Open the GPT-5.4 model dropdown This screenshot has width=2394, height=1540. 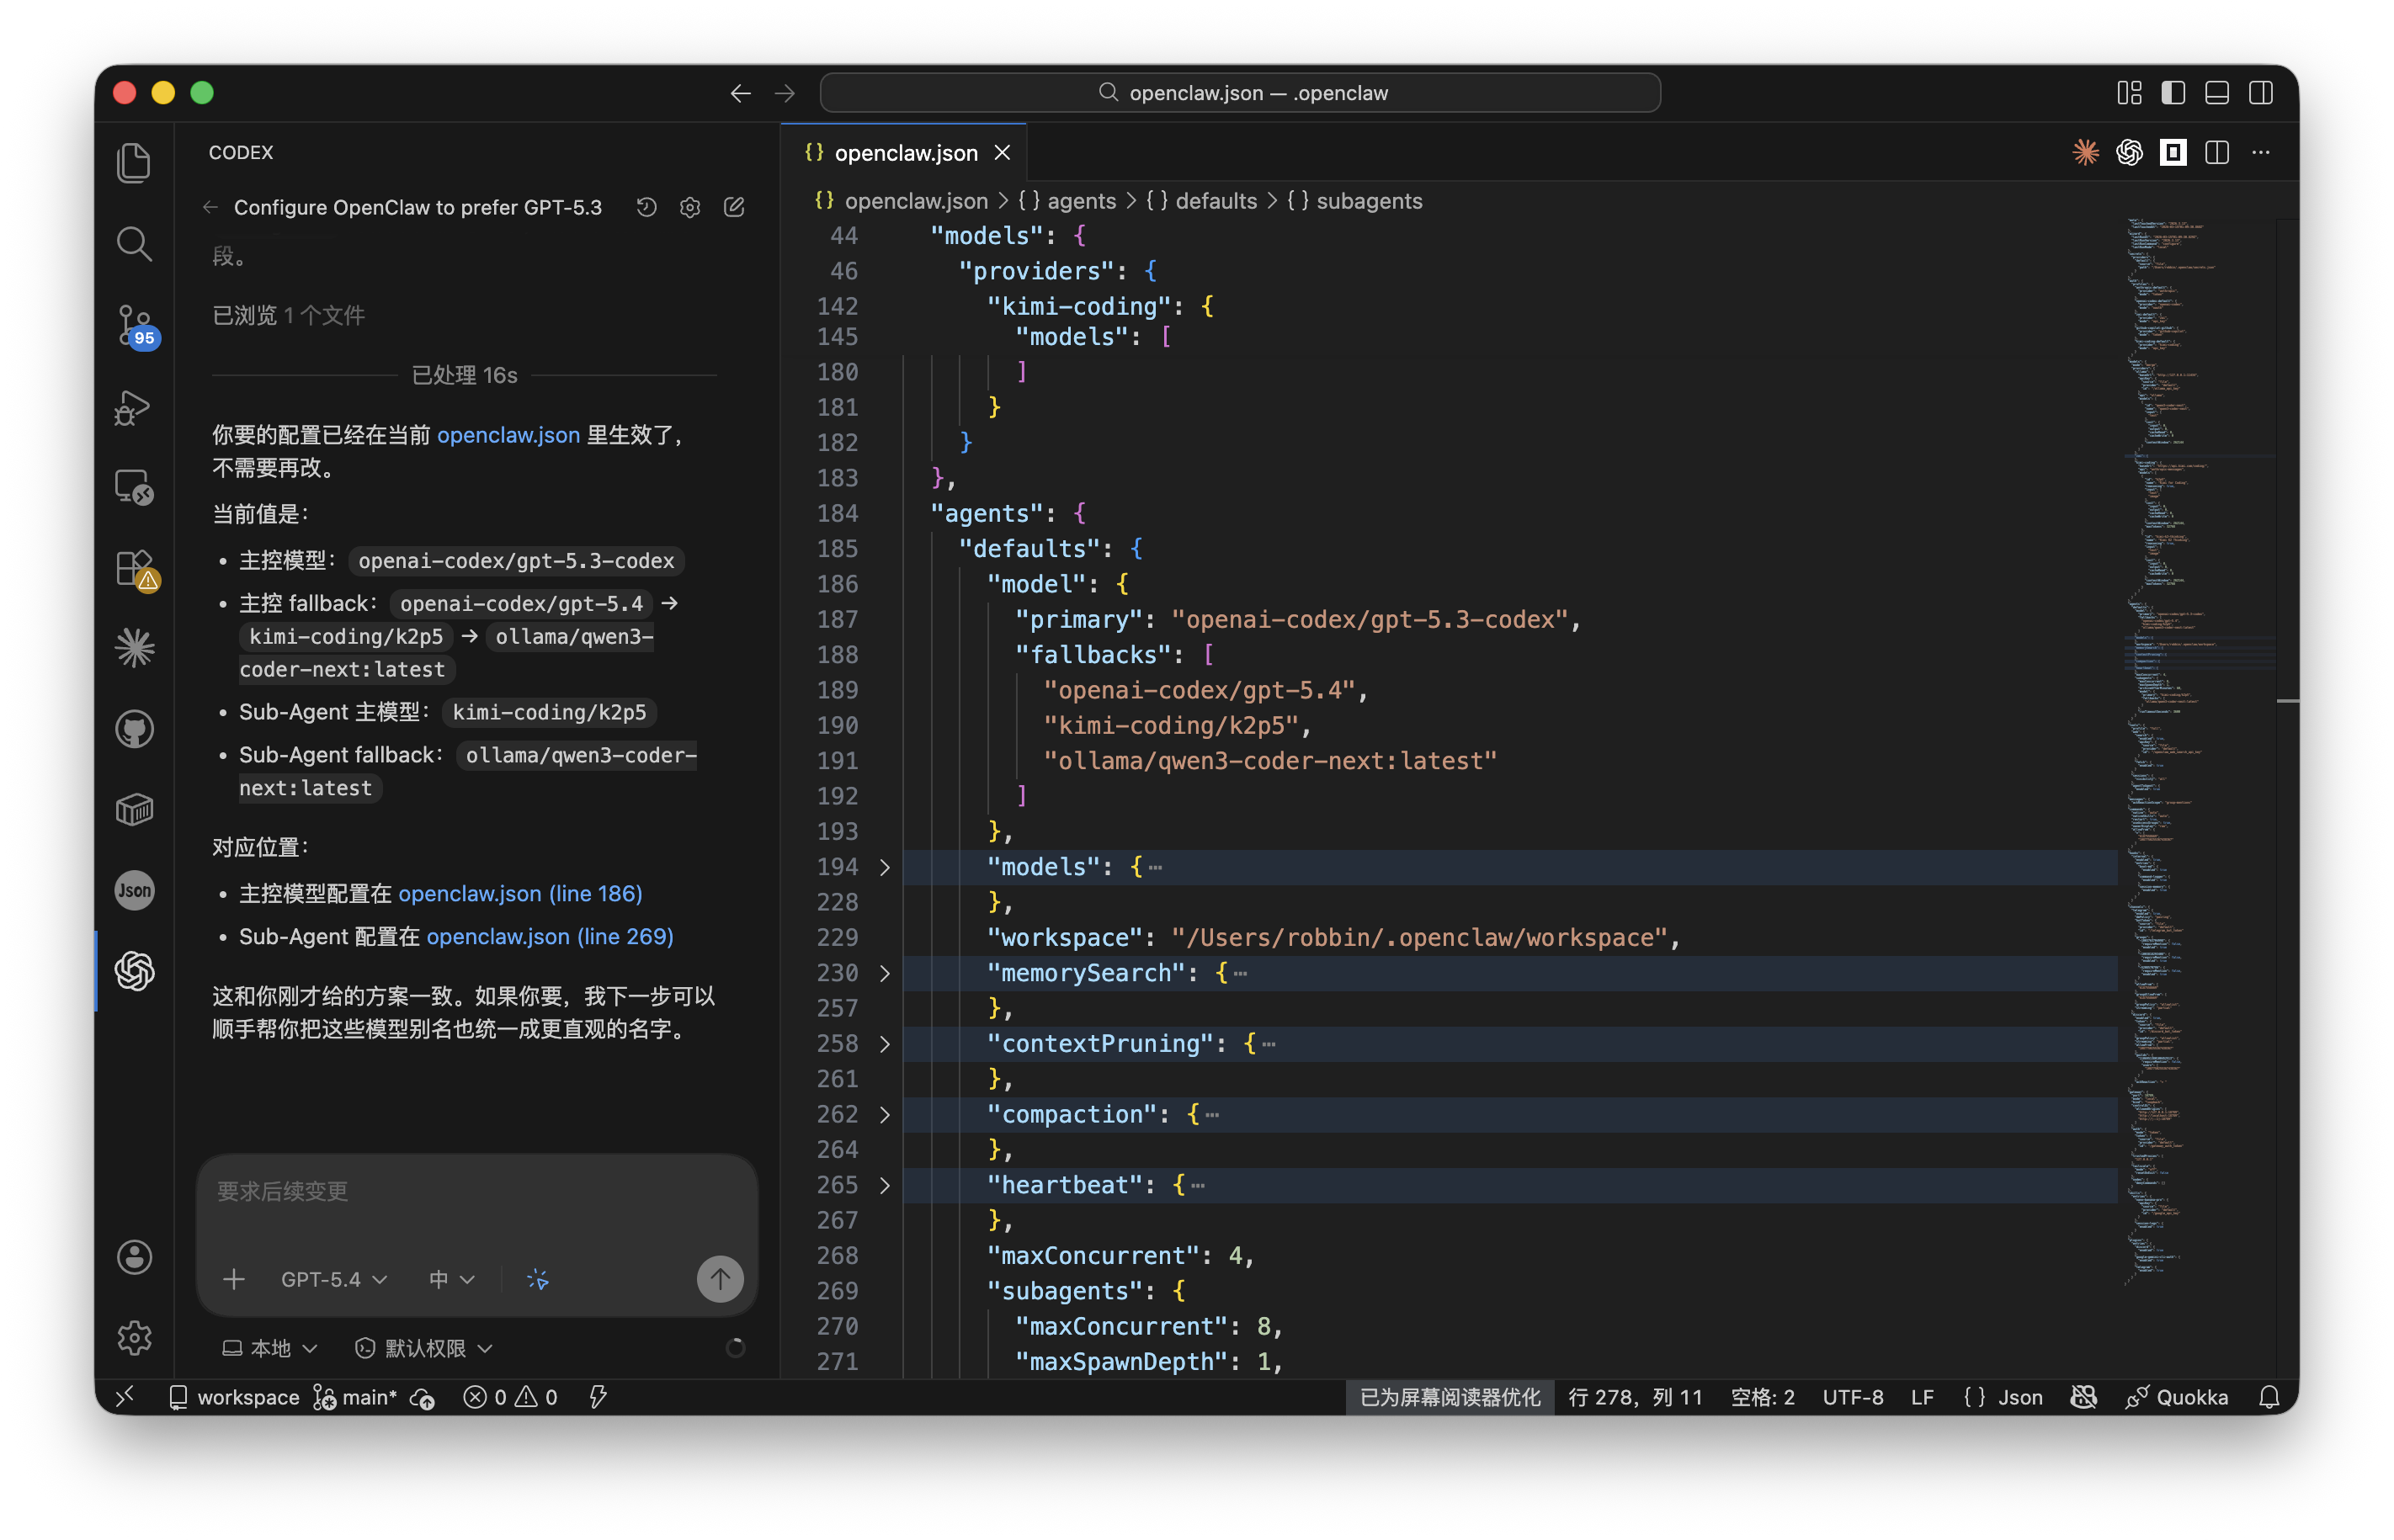click(x=334, y=1279)
